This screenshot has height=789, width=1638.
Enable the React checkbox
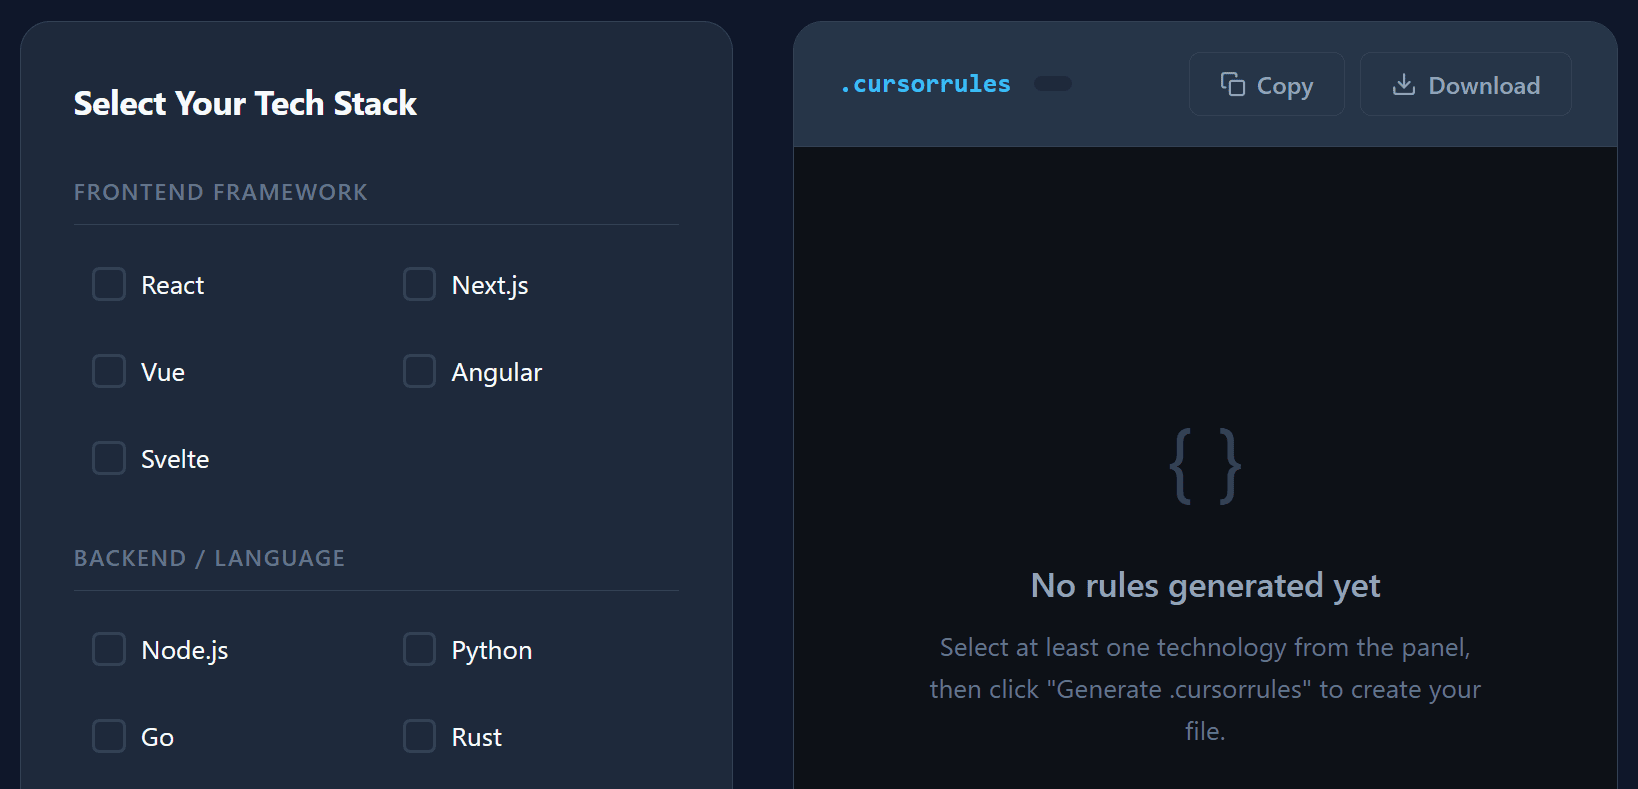tap(109, 284)
